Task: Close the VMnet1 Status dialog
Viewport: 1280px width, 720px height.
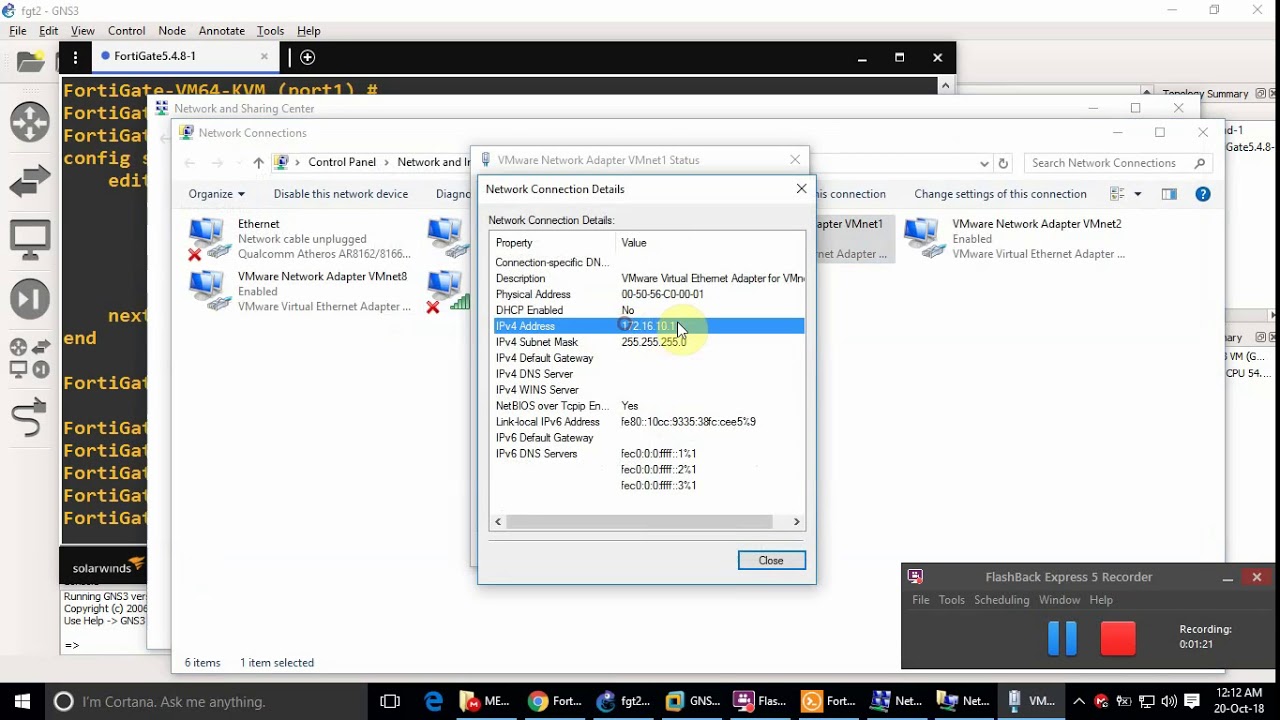Action: pyautogui.click(x=795, y=160)
